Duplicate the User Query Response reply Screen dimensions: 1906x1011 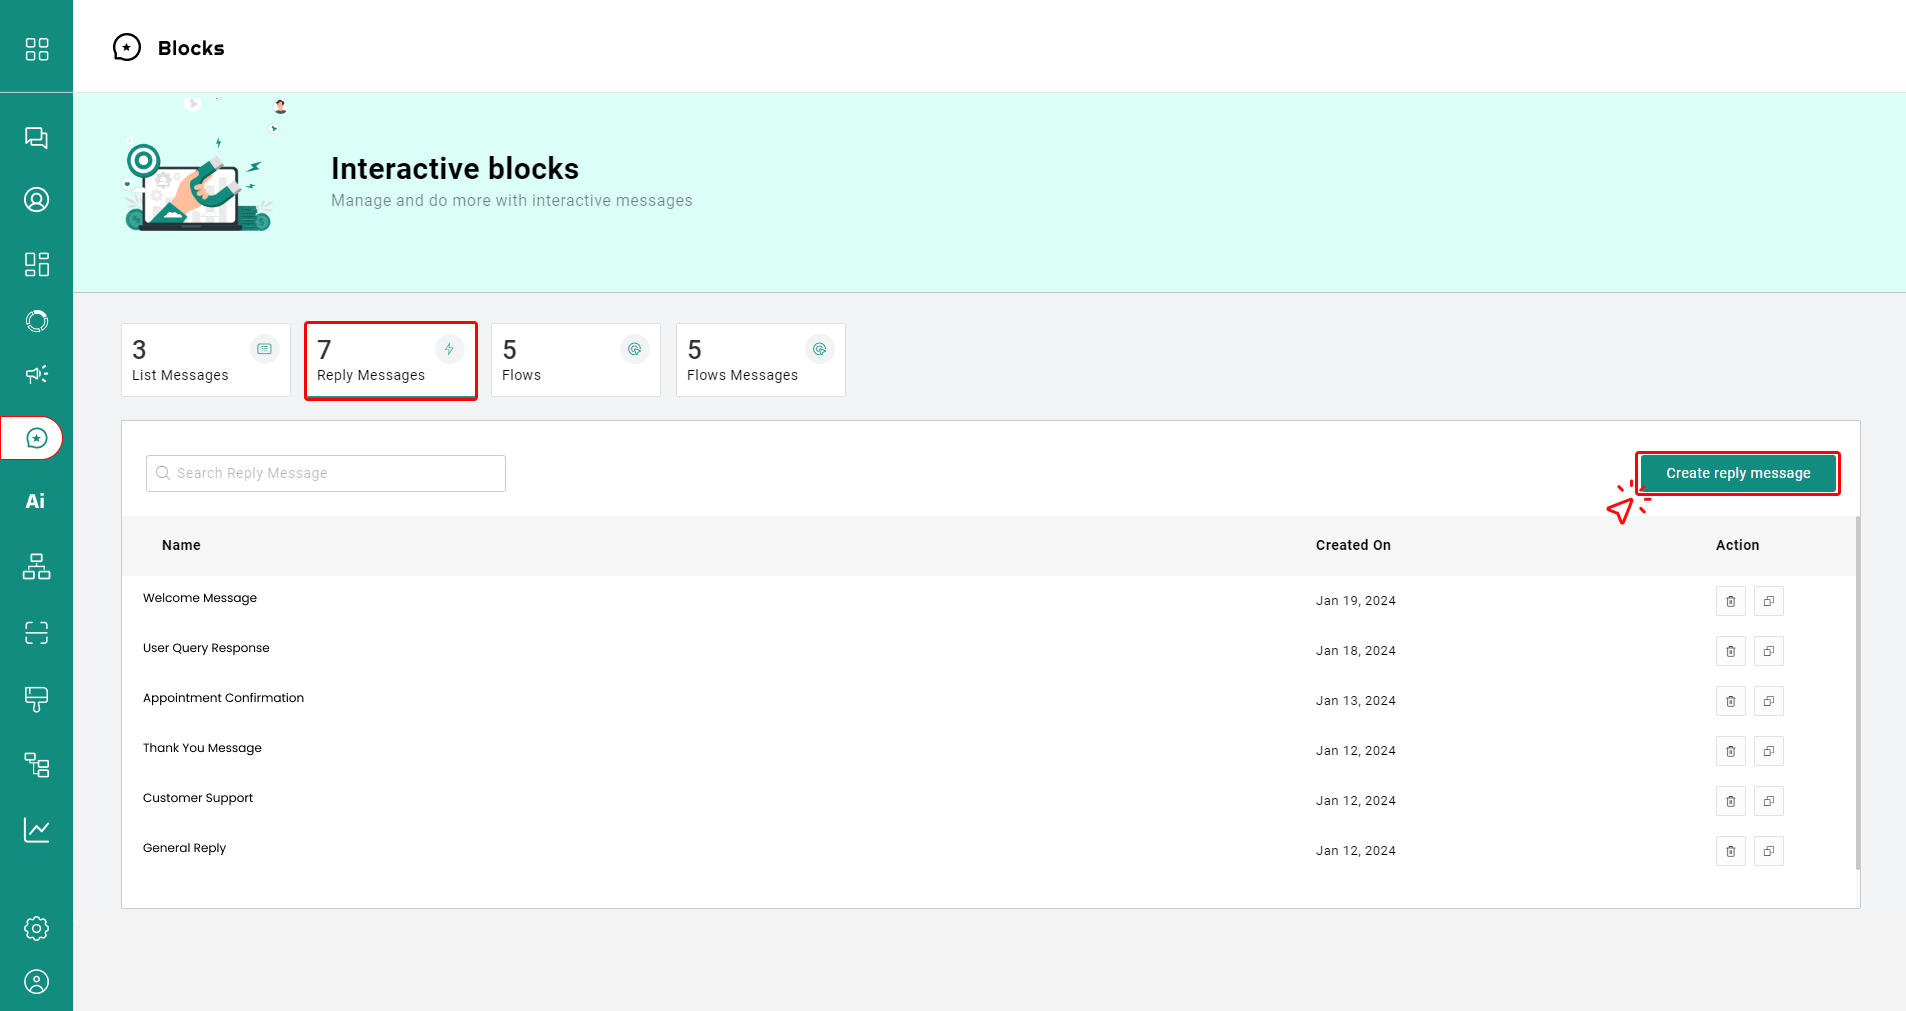click(1768, 651)
